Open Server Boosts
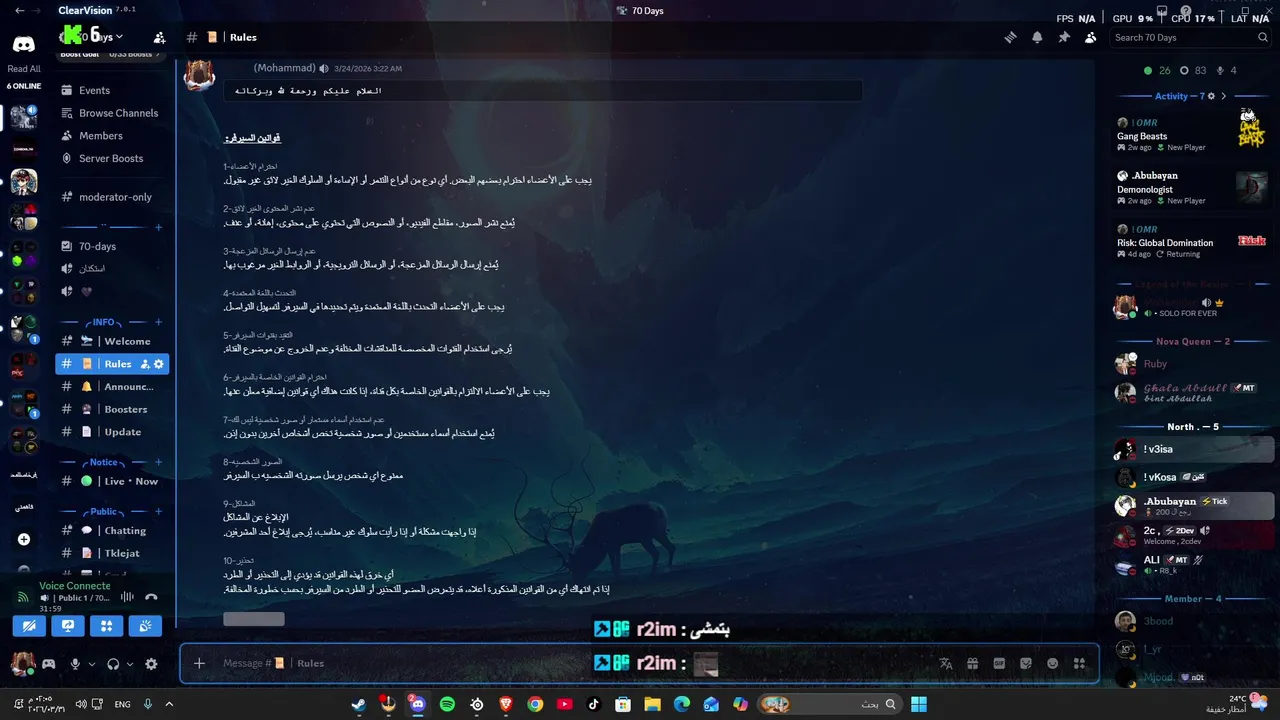The width and height of the screenshot is (1280, 720). [x=112, y=158]
